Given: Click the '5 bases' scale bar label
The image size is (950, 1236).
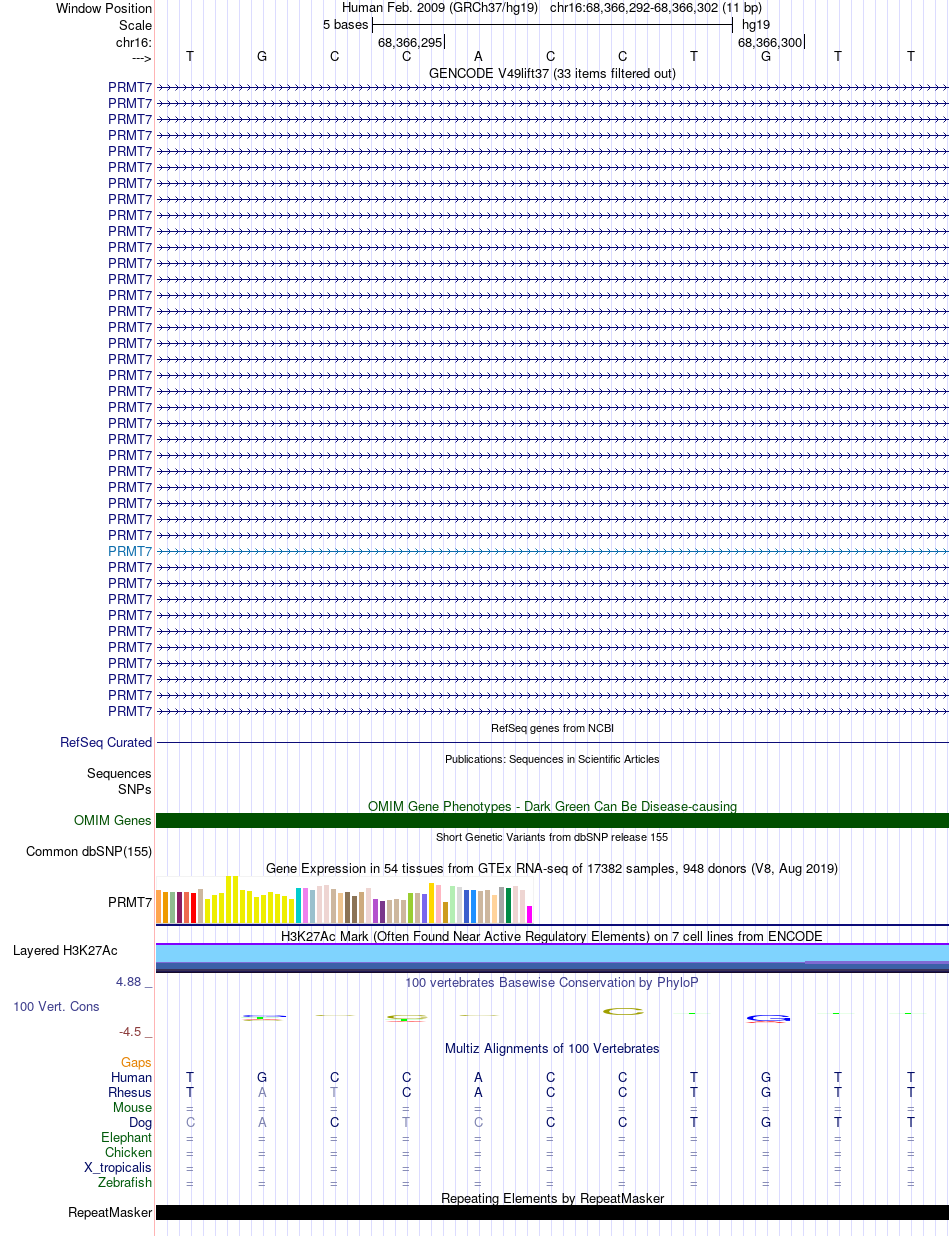Looking at the screenshot, I should (x=345, y=25).
